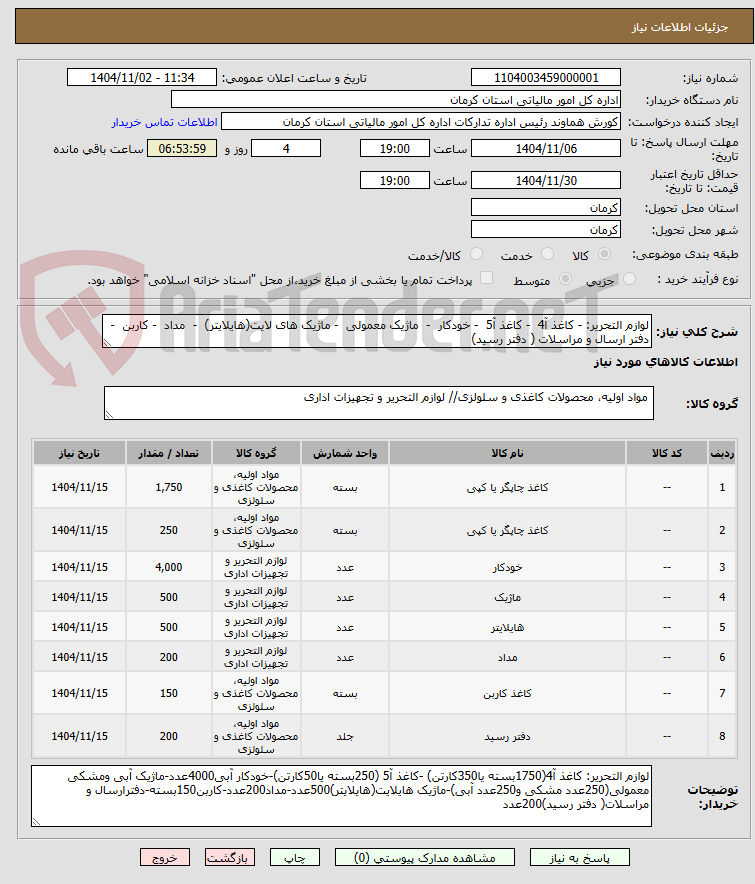Click the تعداد / مقدار column header
The width and height of the screenshot is (755, 884).
169,453
